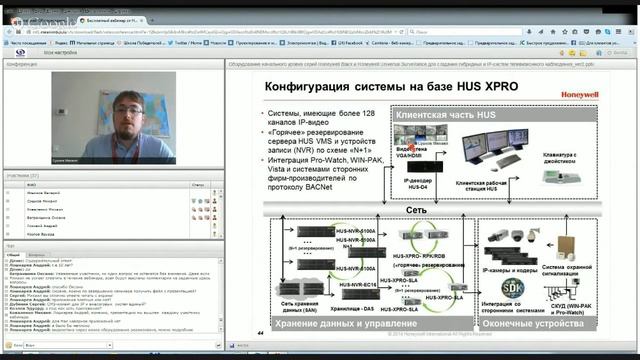
Task: Open the smiley picker in the chat bar
Action: pyautogui.click(x=9, y=345)
